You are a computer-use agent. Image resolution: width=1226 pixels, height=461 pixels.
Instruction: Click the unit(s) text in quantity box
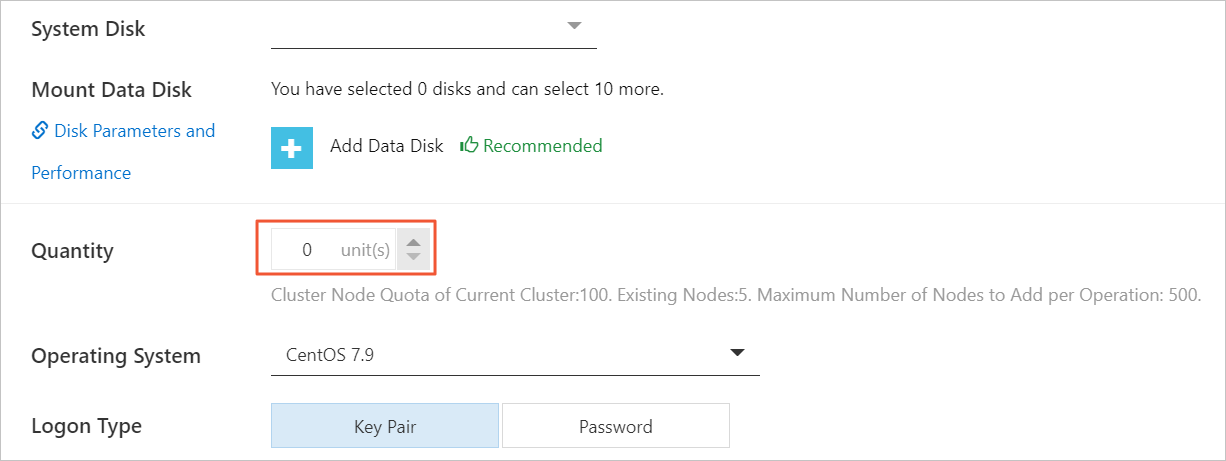(x=365, y=250)
